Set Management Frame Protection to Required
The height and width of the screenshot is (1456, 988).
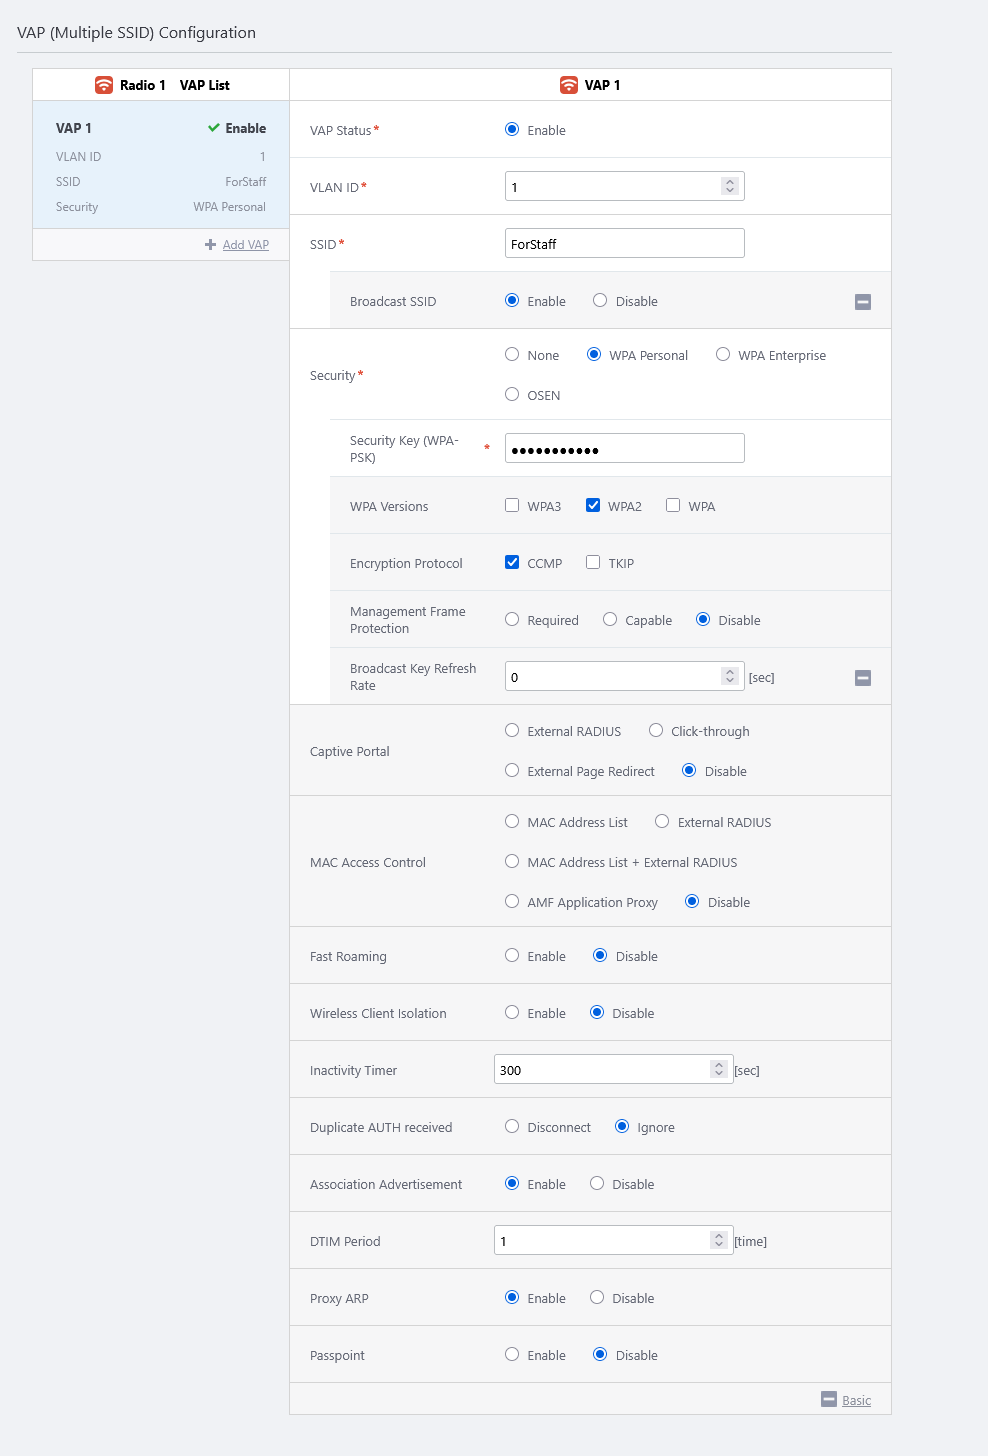[512, 620]
